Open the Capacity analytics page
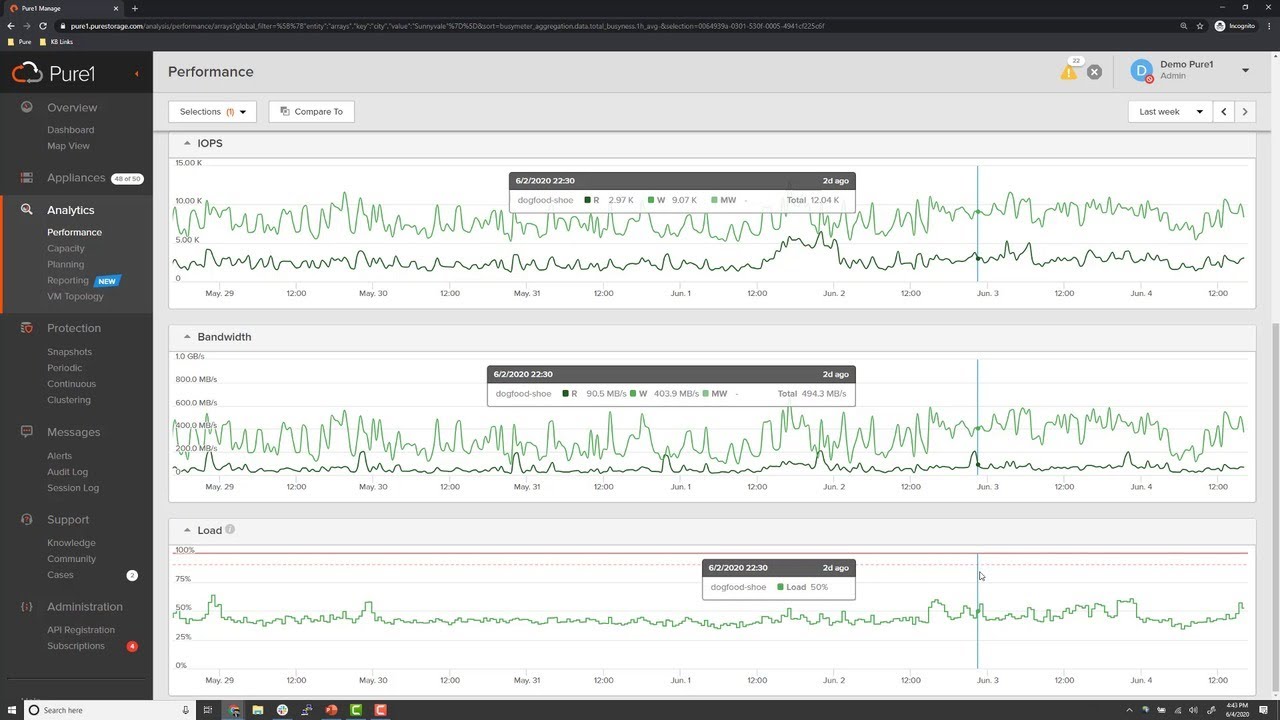The image size is (1280, 720). [x=66, y=248]
